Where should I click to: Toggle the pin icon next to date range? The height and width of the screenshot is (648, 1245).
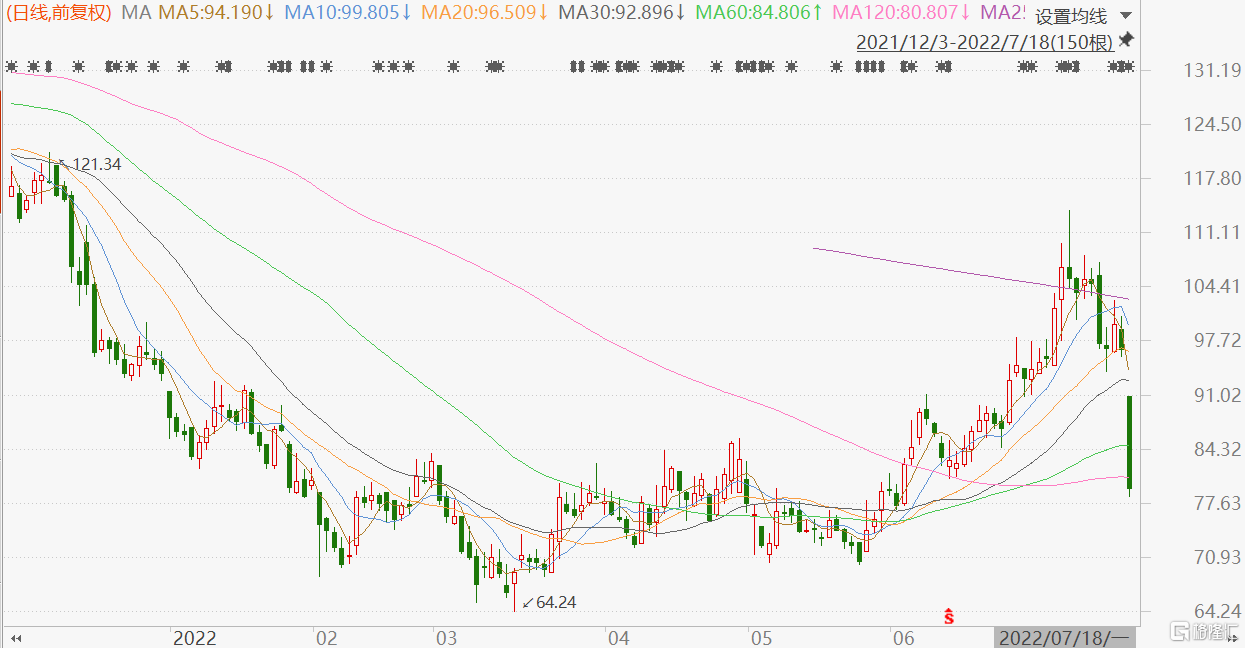(x=1127, y=40)
